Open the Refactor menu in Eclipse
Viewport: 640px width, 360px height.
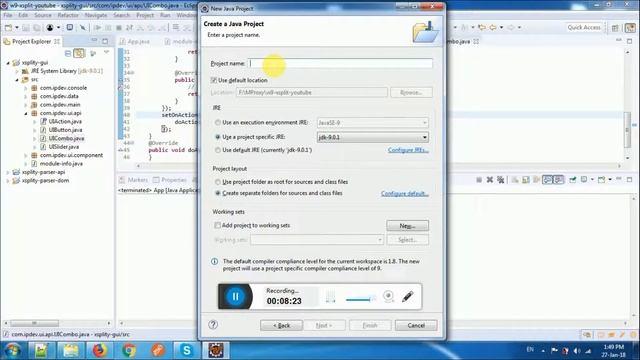coord(68,15)
